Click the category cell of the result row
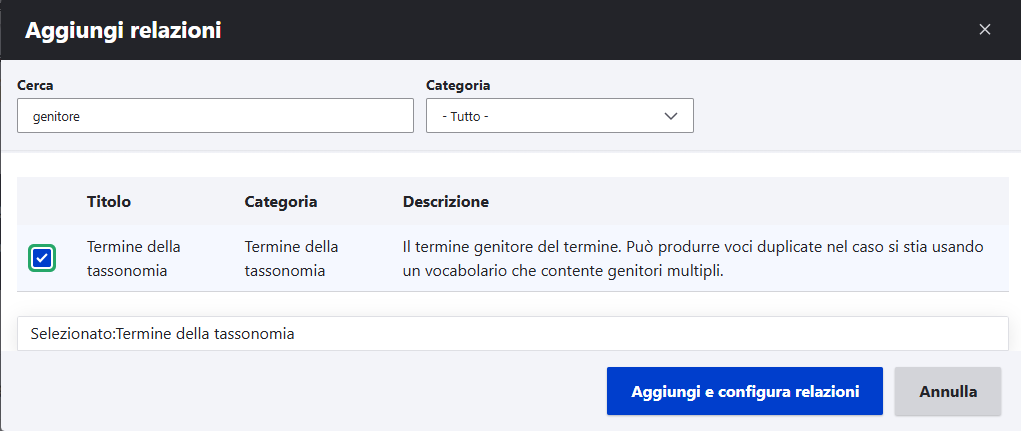The image size is (1021, 431). coord(291,258)
